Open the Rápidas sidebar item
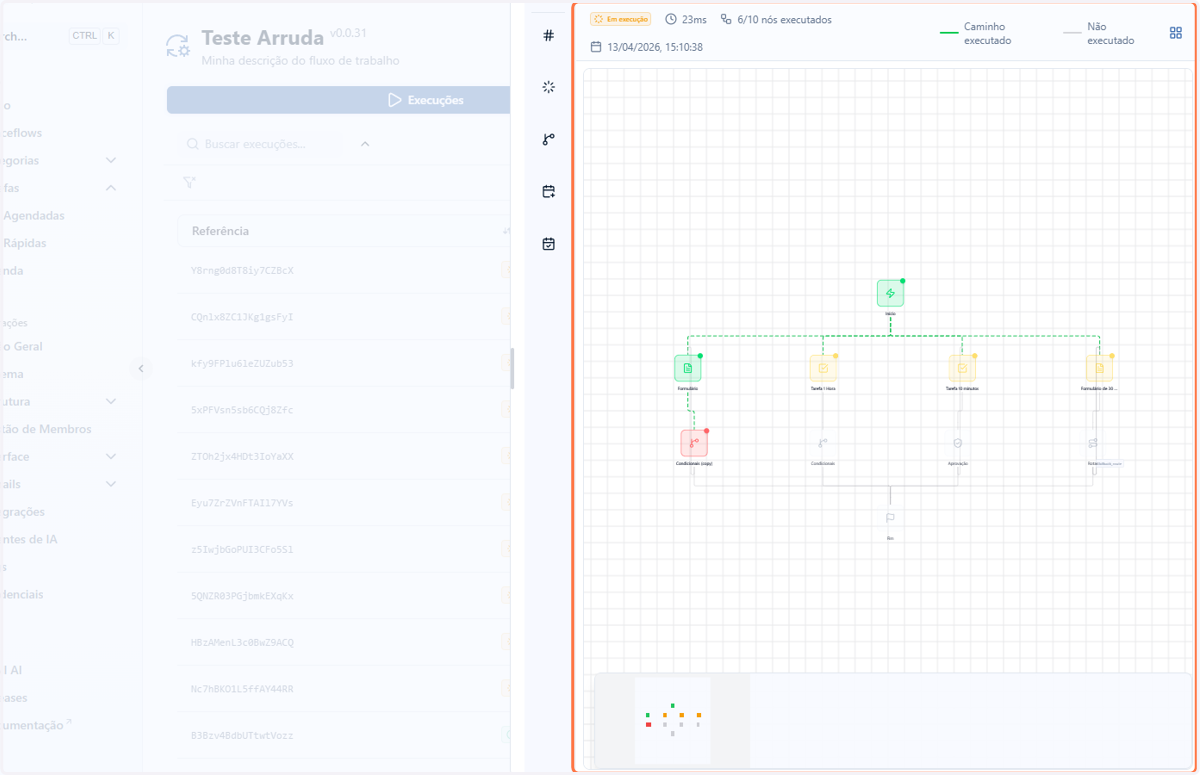The image size is (1200, 775). coord(24,243)
